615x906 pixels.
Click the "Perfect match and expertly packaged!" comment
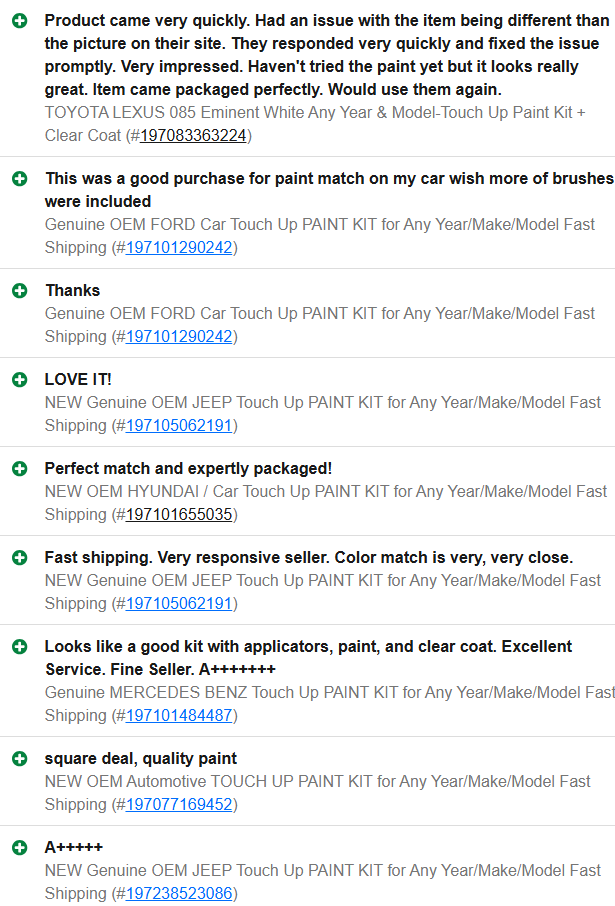click(x=188, y=469)
